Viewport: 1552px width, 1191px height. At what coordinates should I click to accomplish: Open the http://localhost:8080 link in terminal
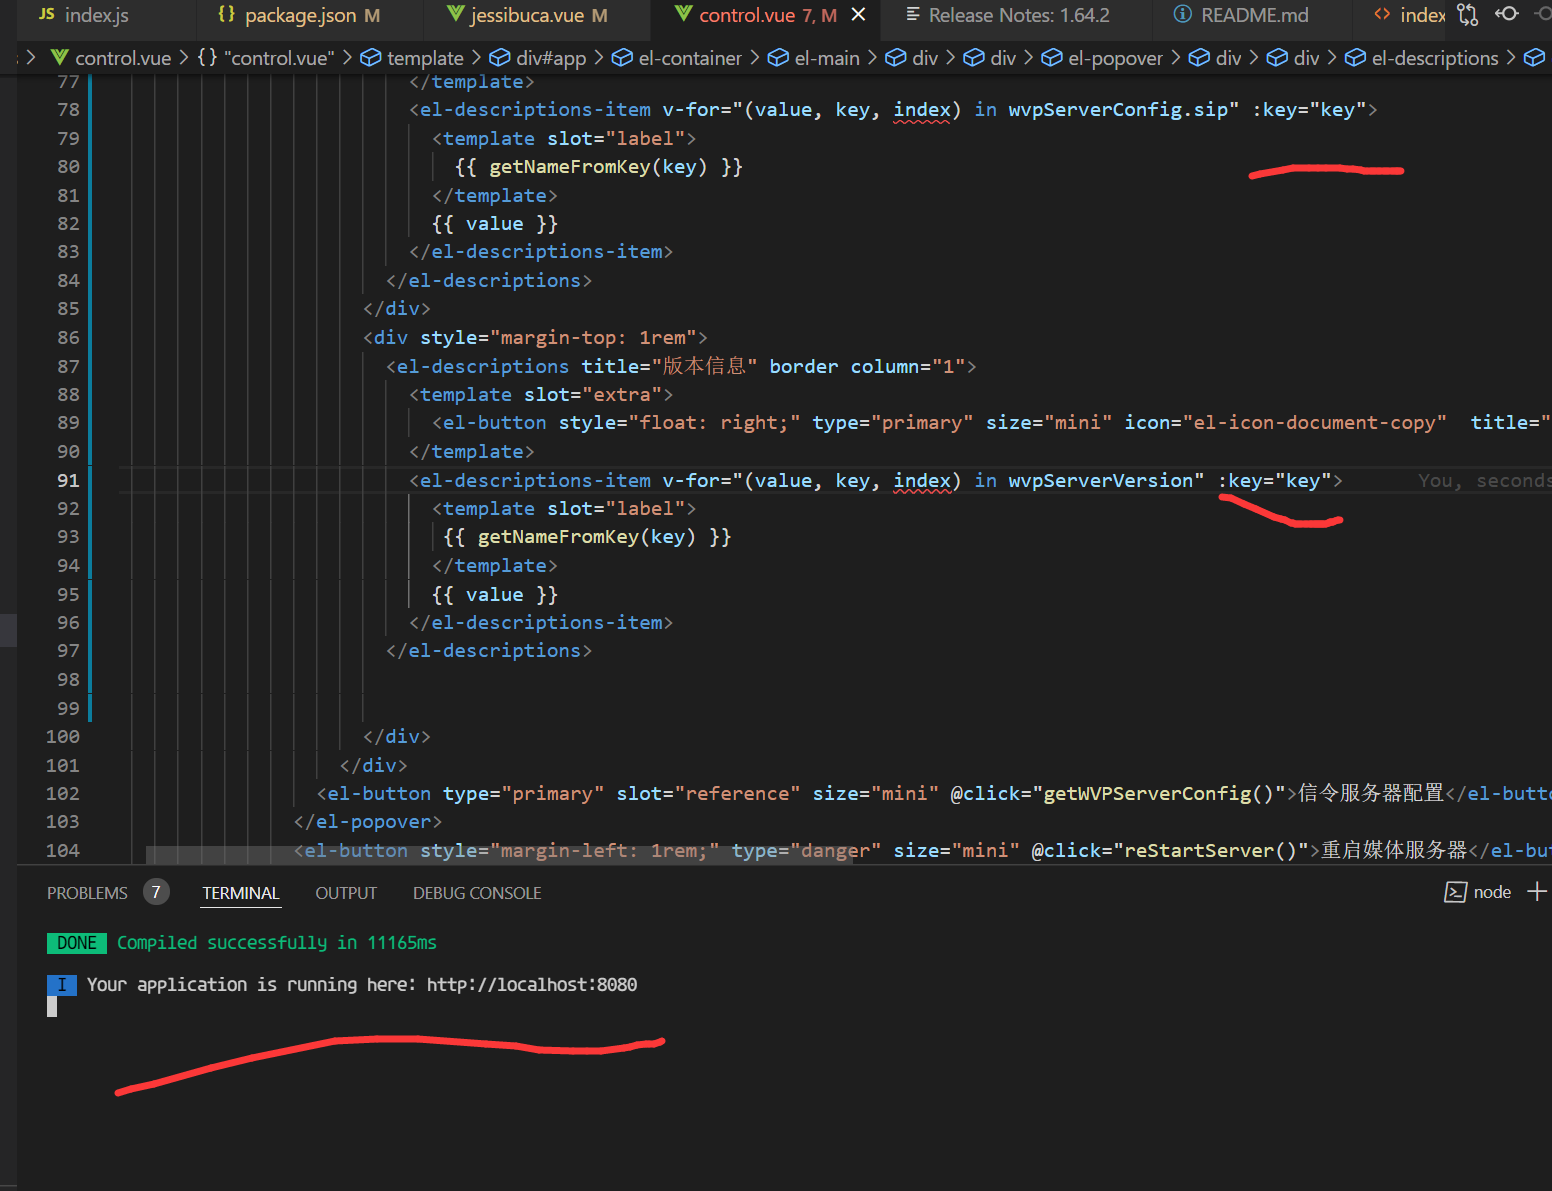pyautogui.click(x=532, y=984)
